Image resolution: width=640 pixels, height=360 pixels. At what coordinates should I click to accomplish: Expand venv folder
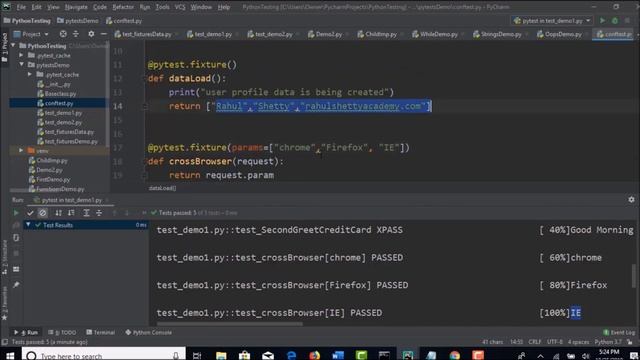click(21, 151)
